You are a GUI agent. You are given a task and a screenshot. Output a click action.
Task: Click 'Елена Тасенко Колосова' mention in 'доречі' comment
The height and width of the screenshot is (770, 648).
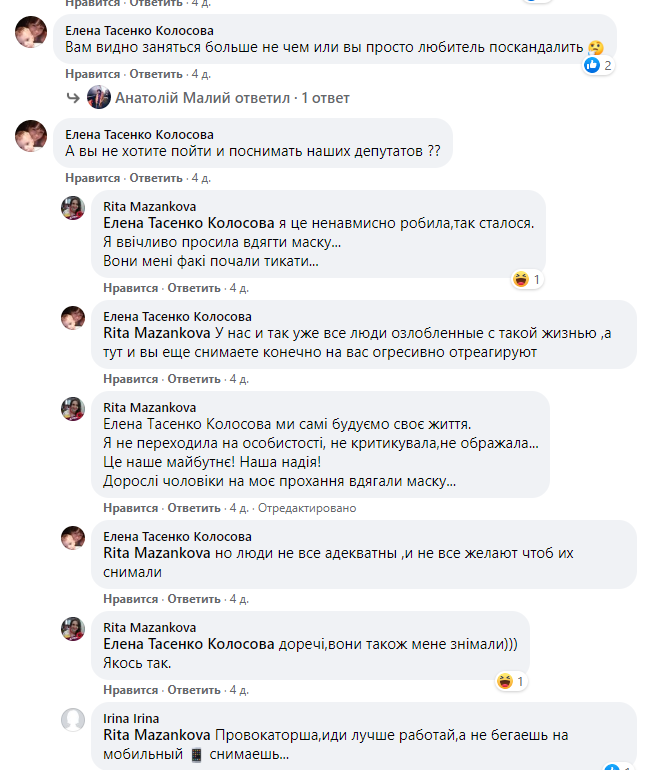tap(189, 645)
